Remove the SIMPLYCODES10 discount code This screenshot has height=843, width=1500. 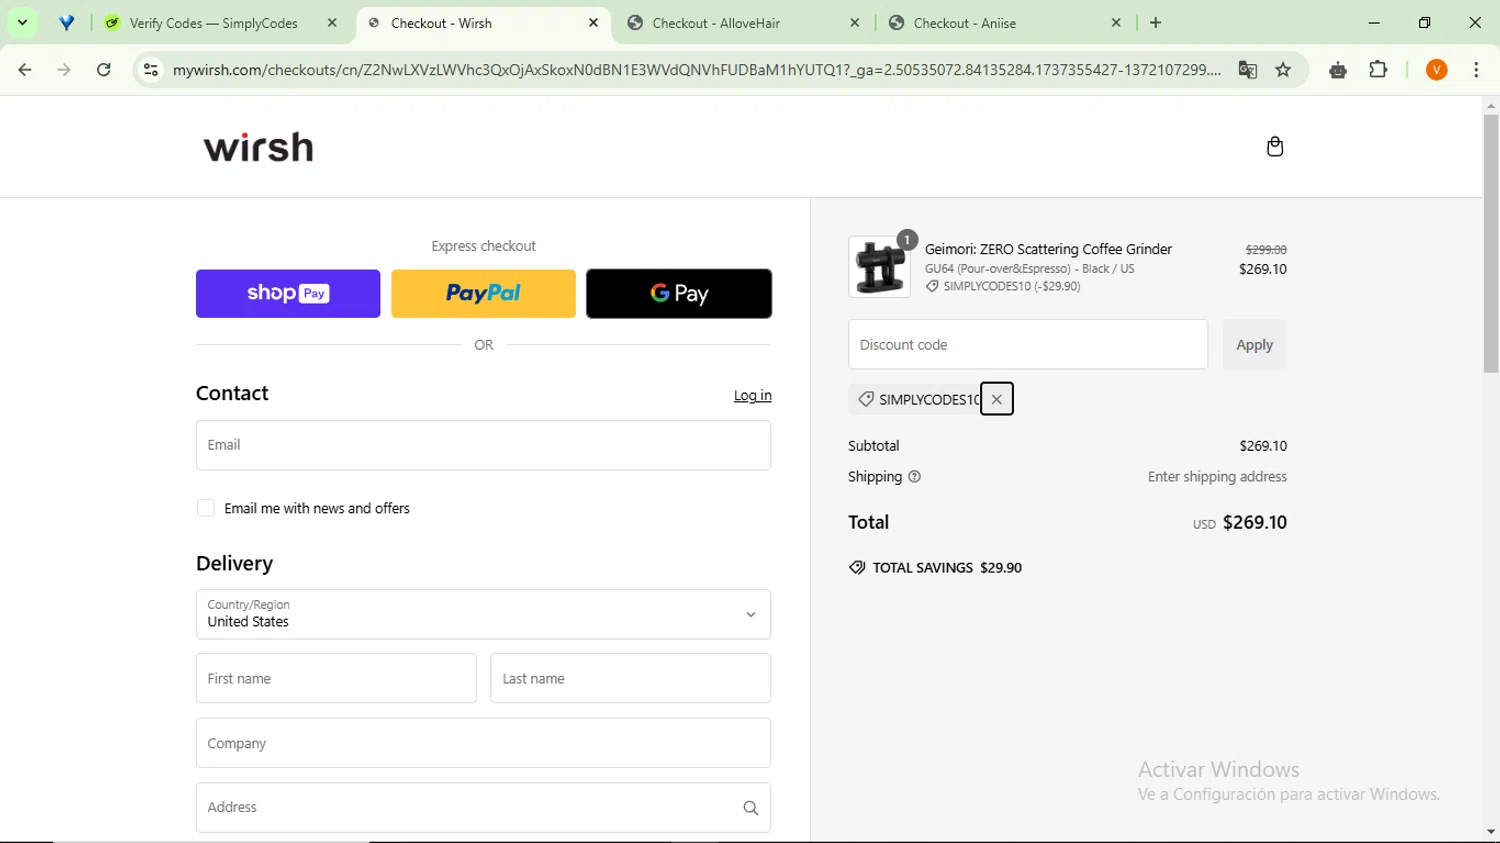click(x=997, y=399)
